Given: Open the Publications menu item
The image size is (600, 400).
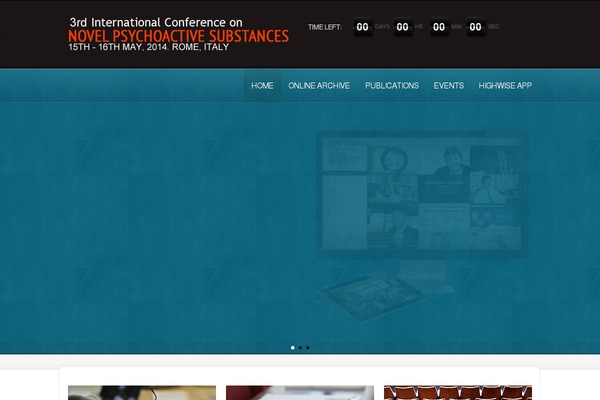Looking at the screenshot, I should pyautogui.click(x=392, y=86).
